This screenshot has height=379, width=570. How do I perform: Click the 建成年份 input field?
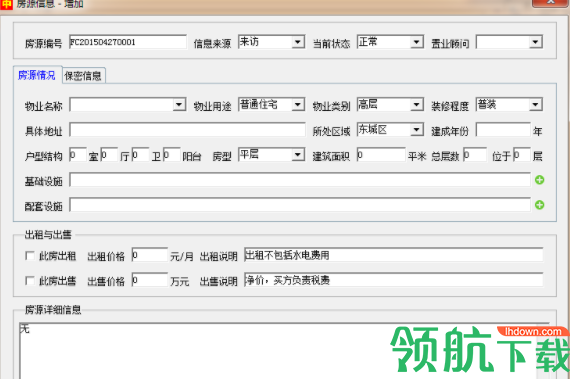pos(503,130)
